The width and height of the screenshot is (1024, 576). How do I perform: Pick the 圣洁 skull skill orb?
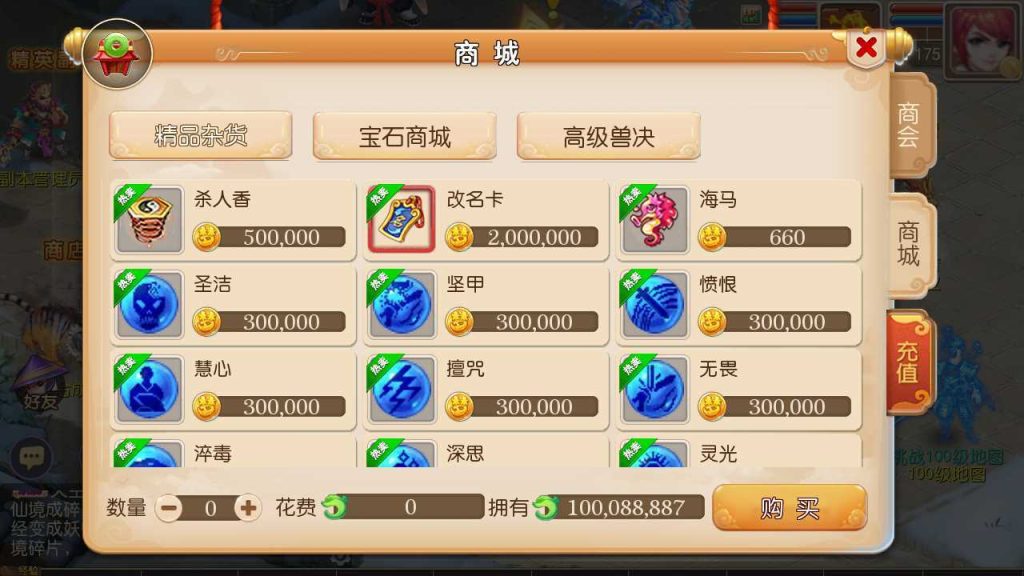point(150,305)
